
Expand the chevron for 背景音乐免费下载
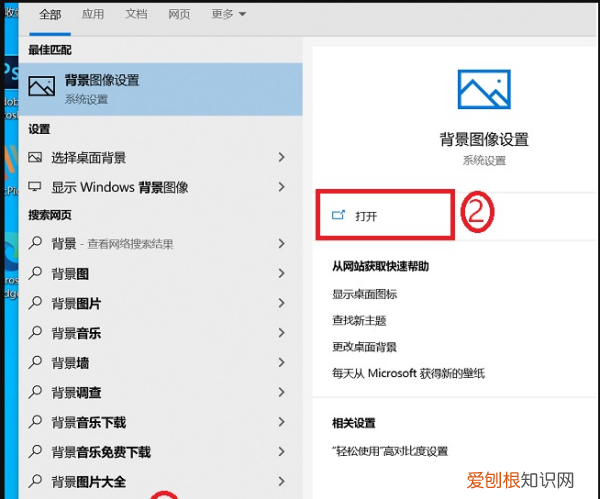[x=282, y=452]
